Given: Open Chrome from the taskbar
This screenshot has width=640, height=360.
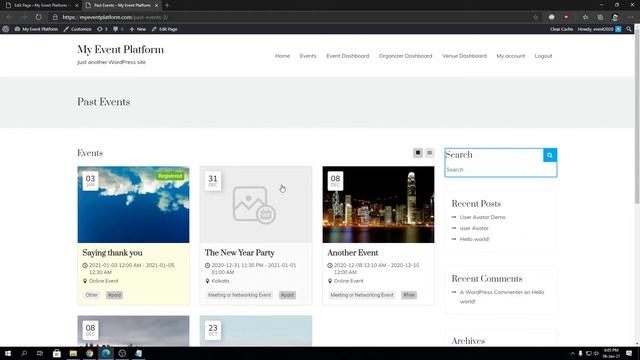Looking at the screenshot, I should [89, 353].
